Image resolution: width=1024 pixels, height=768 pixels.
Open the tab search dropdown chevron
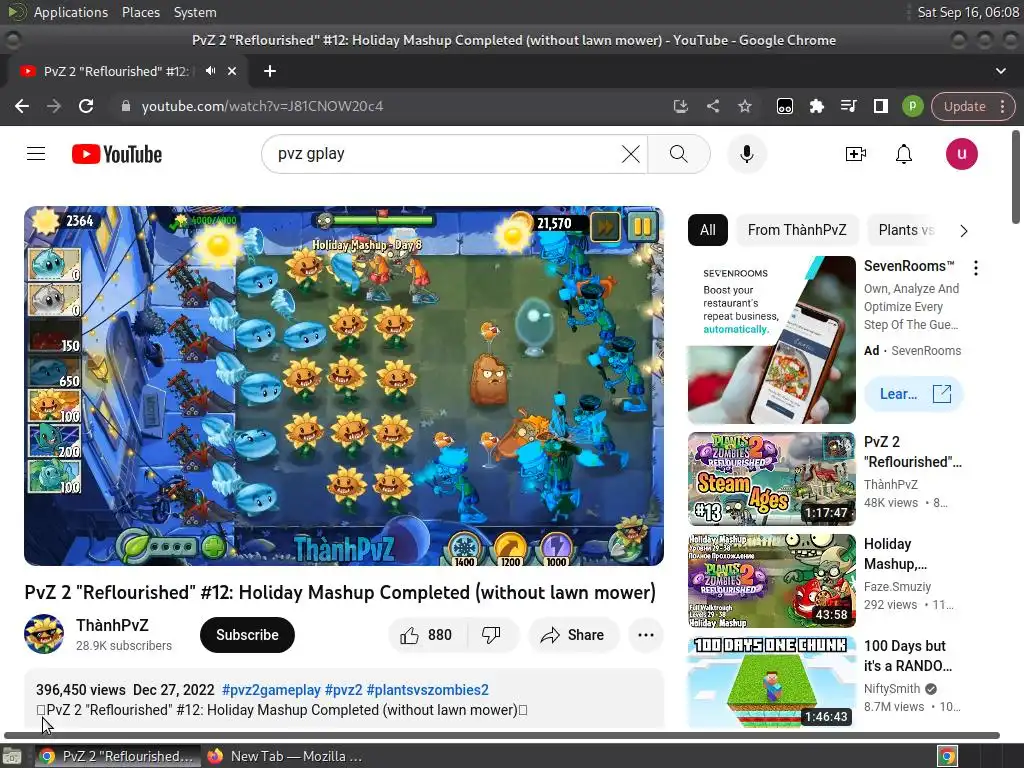[x=1000, y=71]
